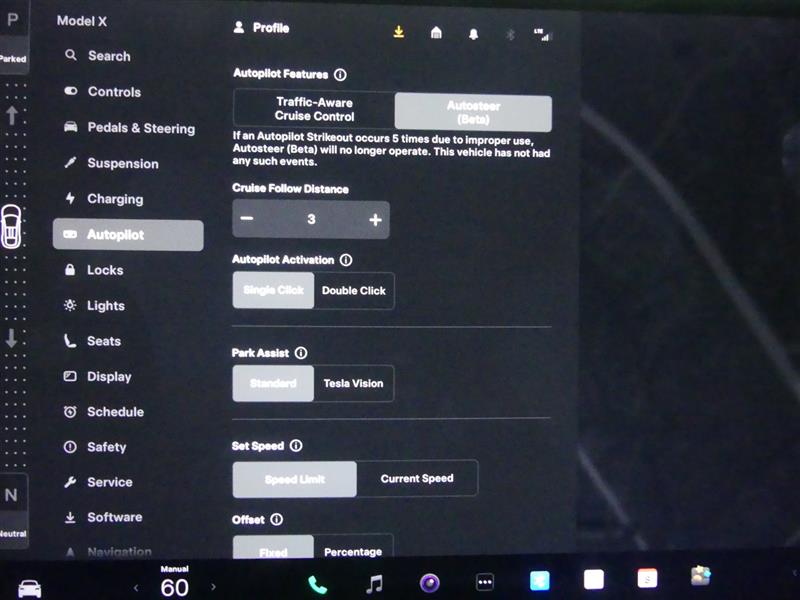The height and width of the screenshot is (600, 800).
Task: Open Seats settings
Action: click(x=93, y=341)
